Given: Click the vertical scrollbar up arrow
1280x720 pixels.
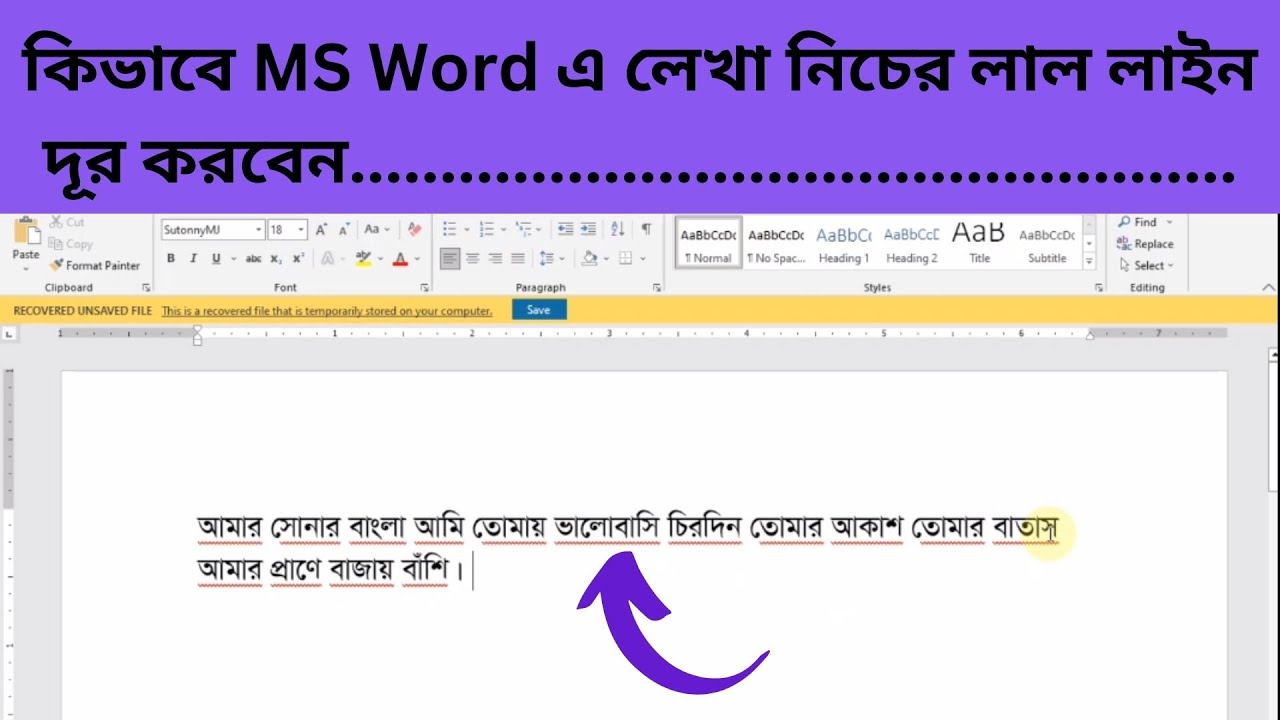Looking at the screenshot, I should 1273,354.
